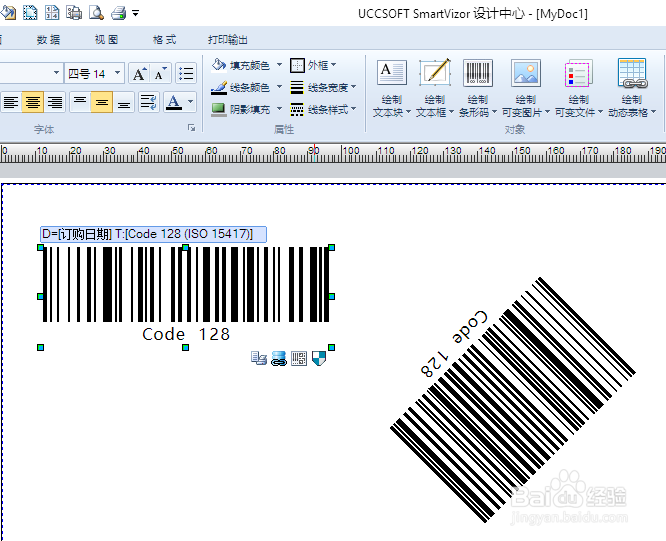
Task: Align text left
Action: [x=11, y=102]
